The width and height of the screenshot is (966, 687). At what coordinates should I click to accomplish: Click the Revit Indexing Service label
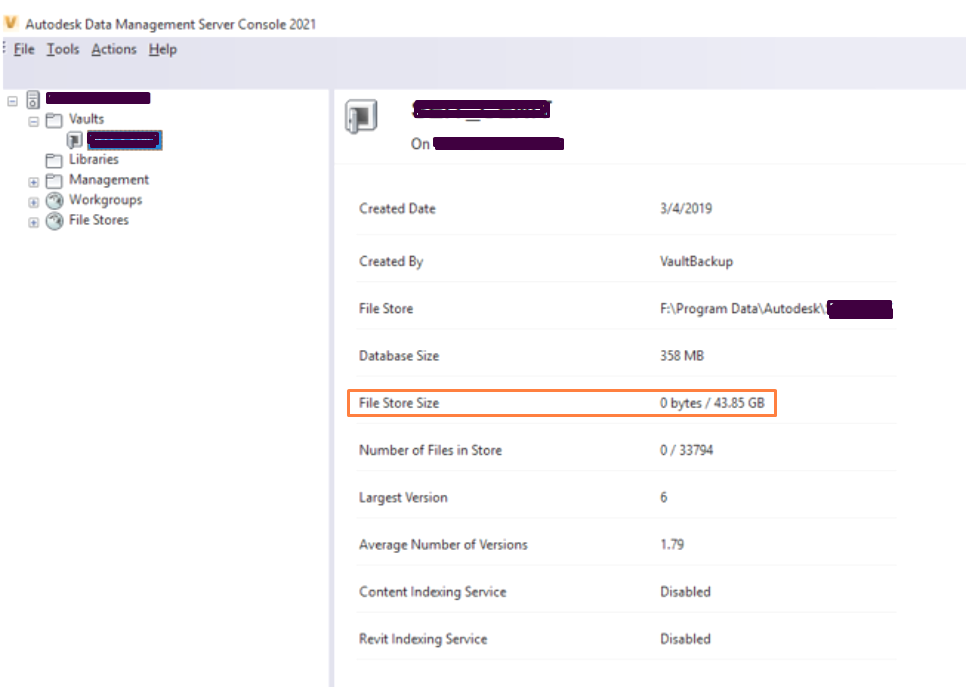(423, 639)
